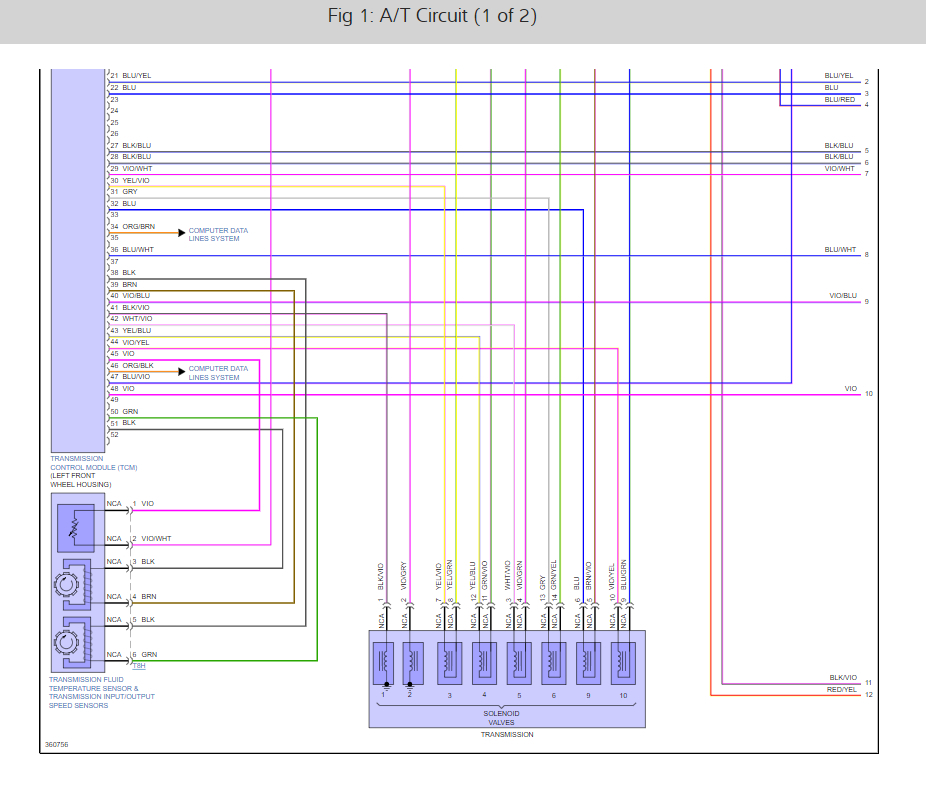
Task: Click sensor connector pin 3 BLK
Action: point(144,562)
